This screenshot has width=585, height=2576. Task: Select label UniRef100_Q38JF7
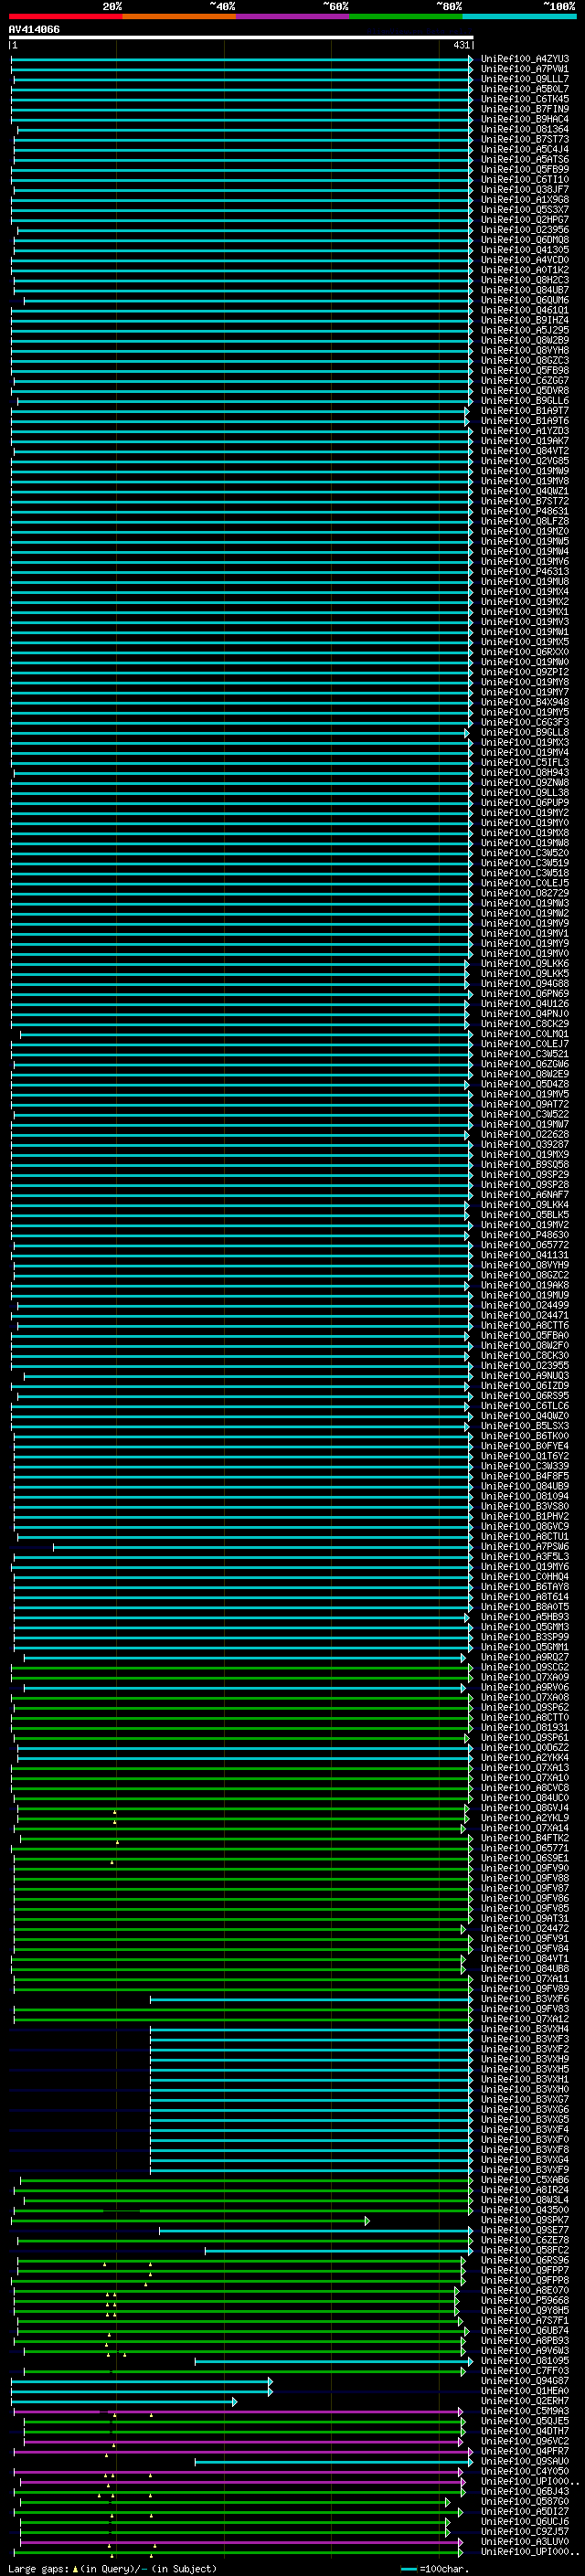(525, 190)
